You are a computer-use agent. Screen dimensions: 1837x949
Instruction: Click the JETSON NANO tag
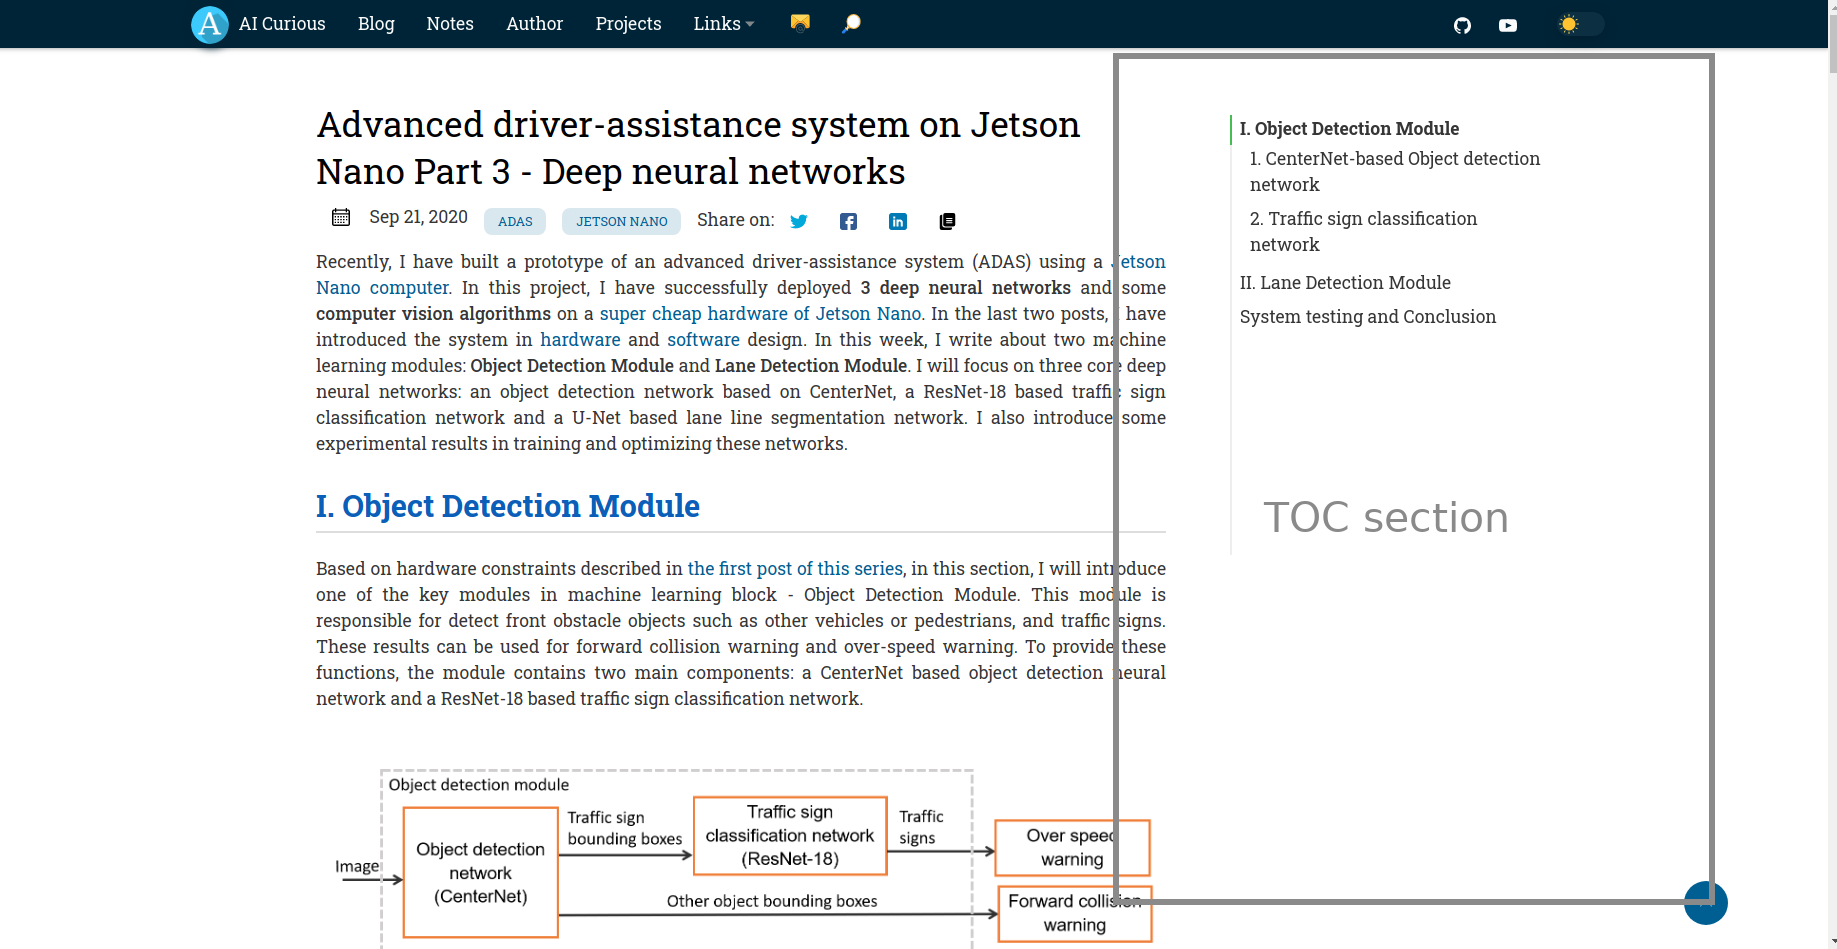point(621,221)
